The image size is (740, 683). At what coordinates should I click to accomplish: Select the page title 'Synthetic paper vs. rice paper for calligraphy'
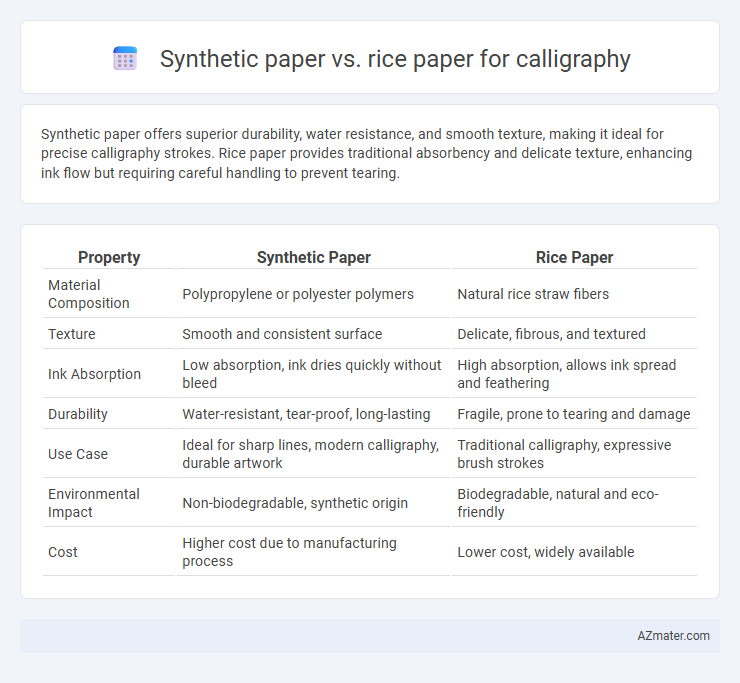[x=395, y=59]
